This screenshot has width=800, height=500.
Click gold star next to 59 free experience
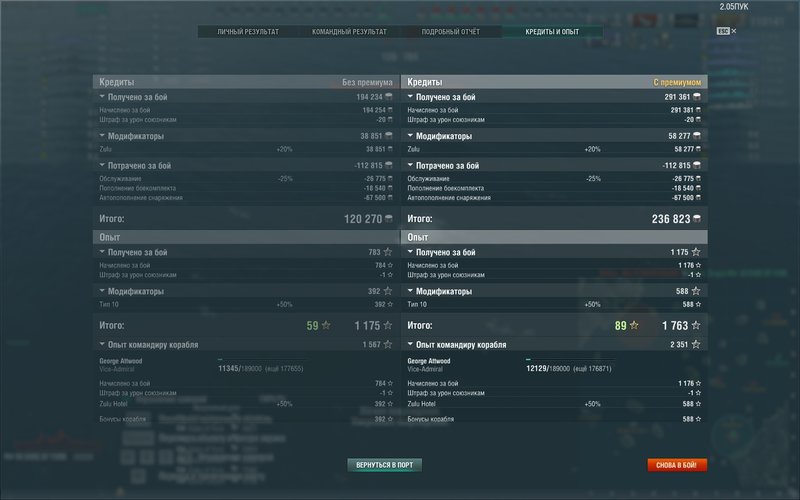click(325, 325)
